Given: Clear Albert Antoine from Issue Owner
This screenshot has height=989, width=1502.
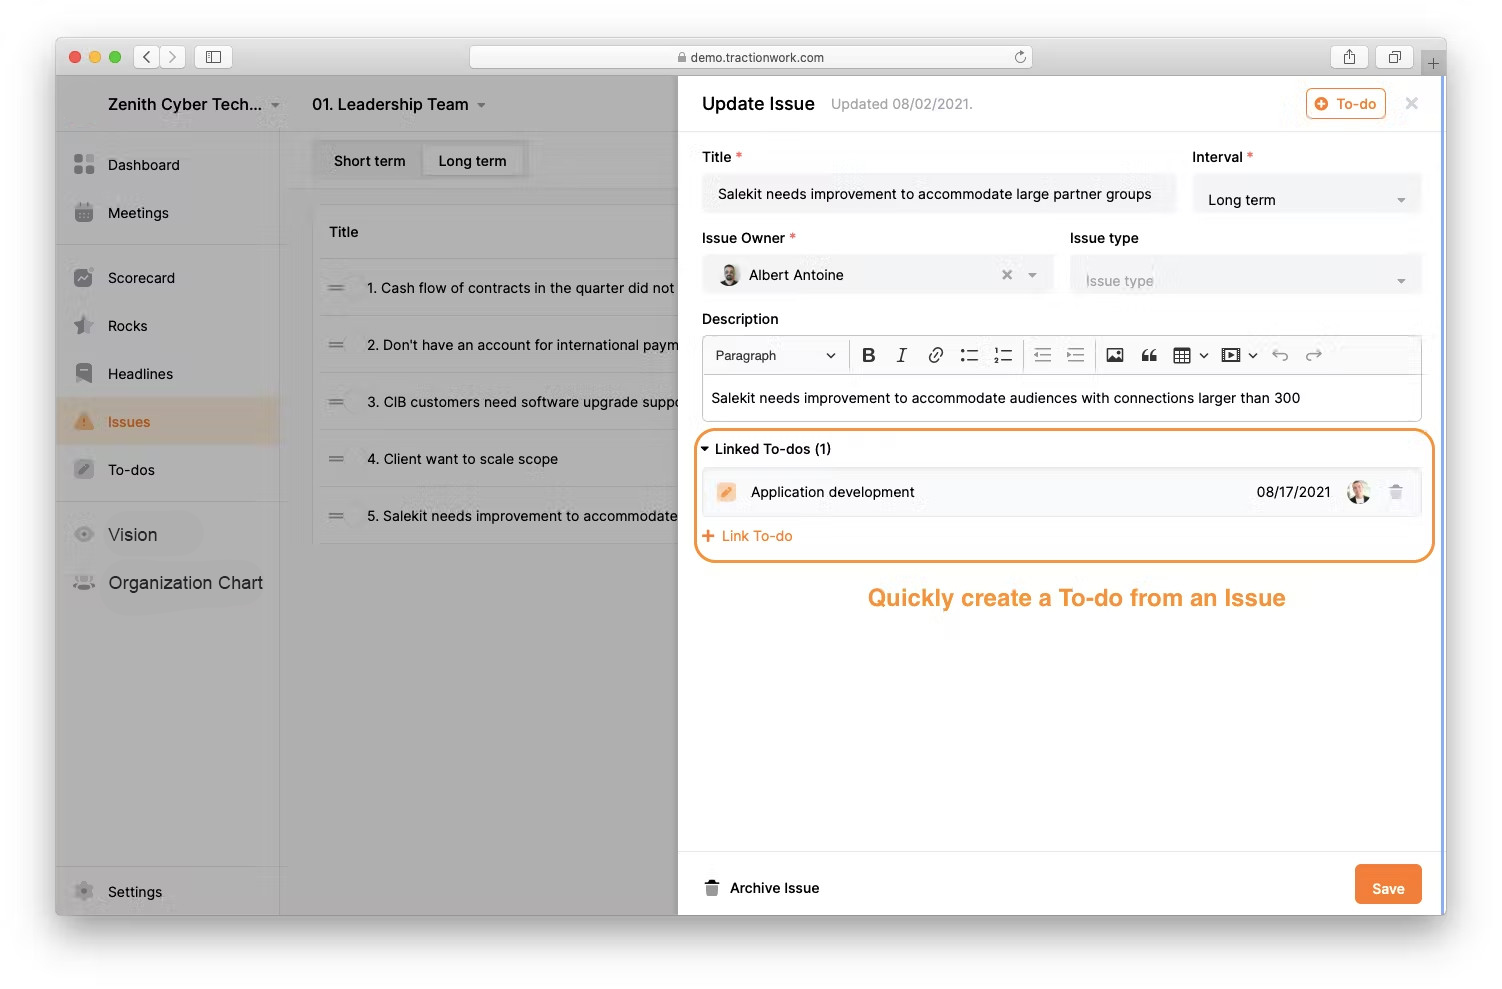Looking at the screenshot, I should [1007, 275].
